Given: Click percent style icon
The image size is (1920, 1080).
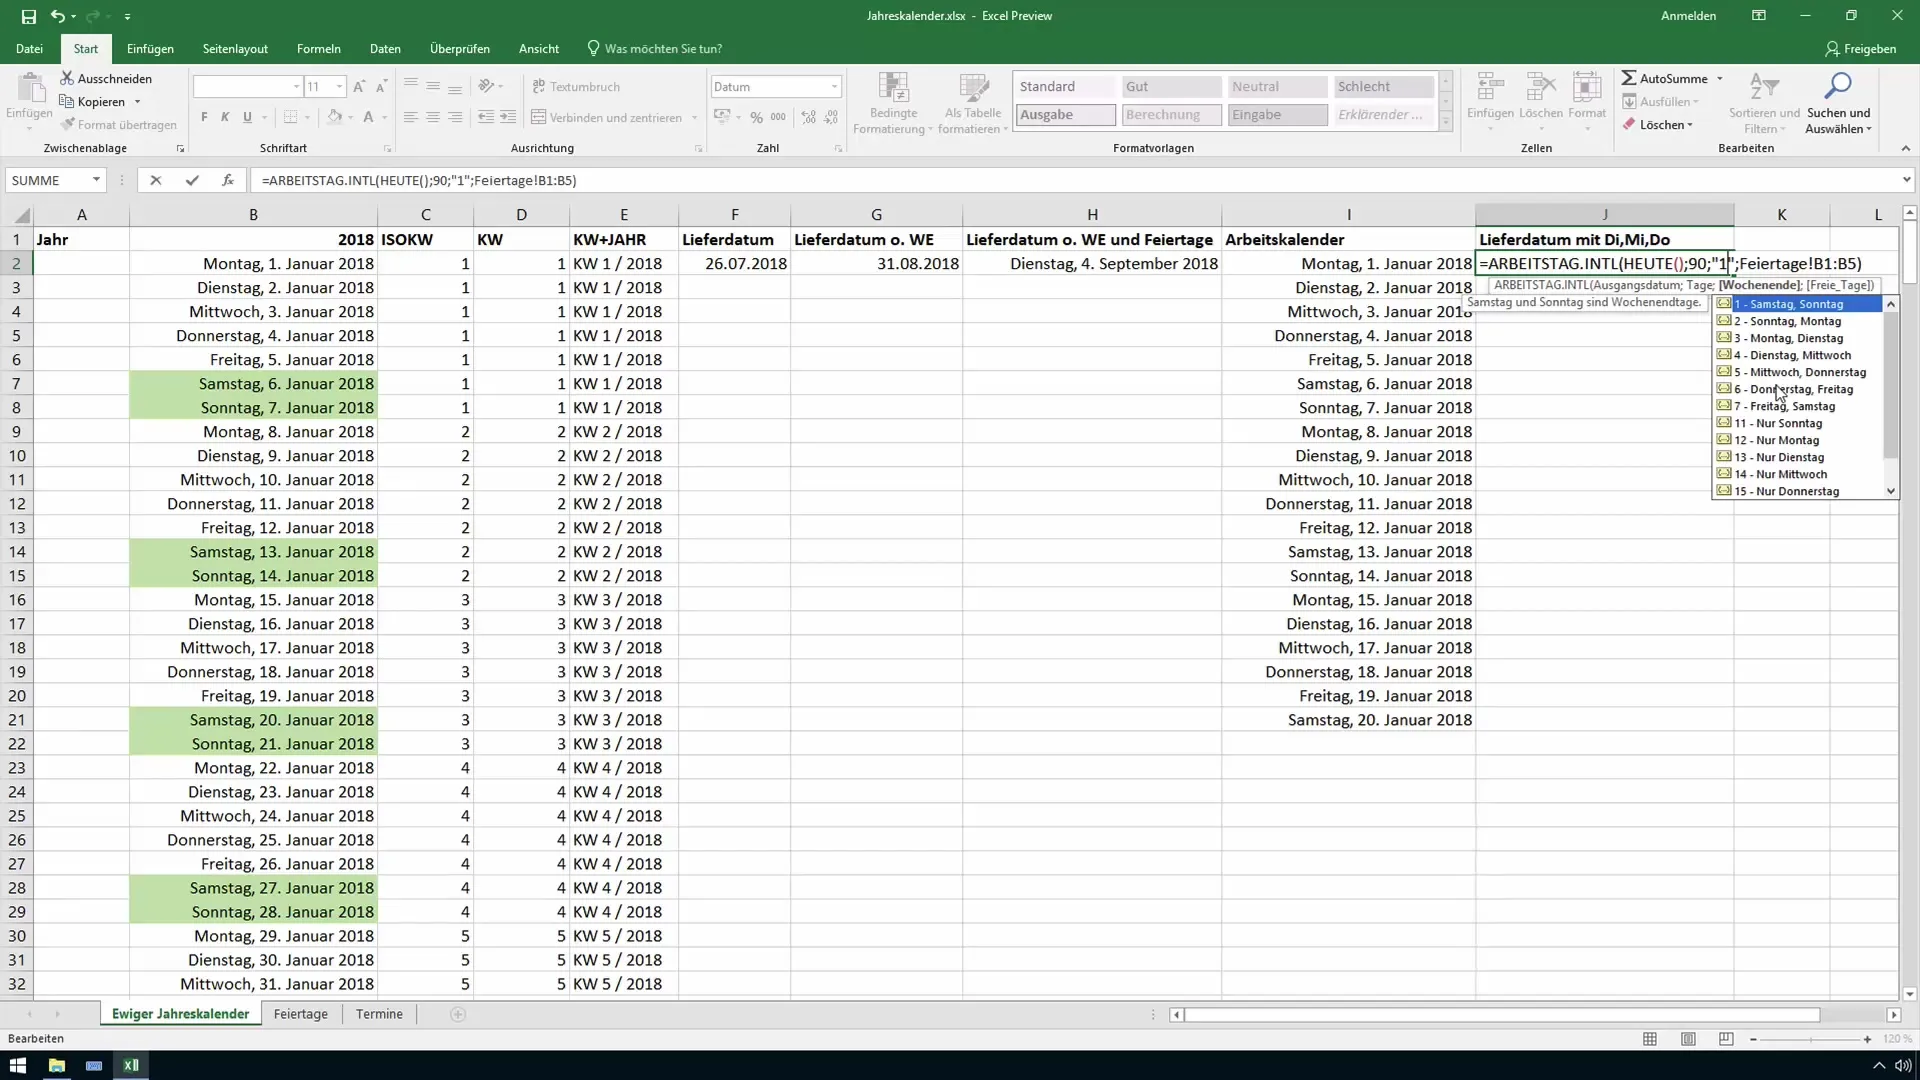Looking at the screenshot, I should (756, 117).
